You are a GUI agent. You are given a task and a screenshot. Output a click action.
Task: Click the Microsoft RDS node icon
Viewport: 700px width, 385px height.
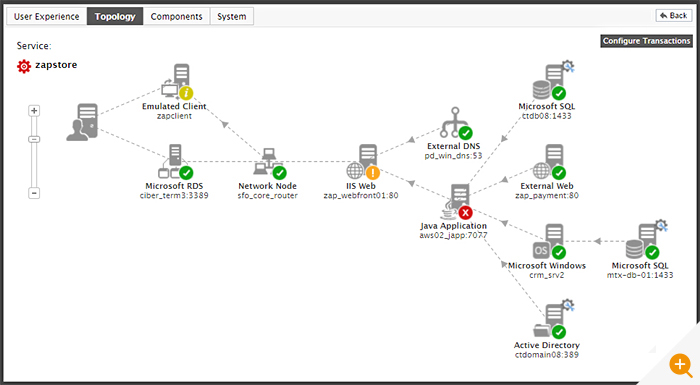(175, 161)
